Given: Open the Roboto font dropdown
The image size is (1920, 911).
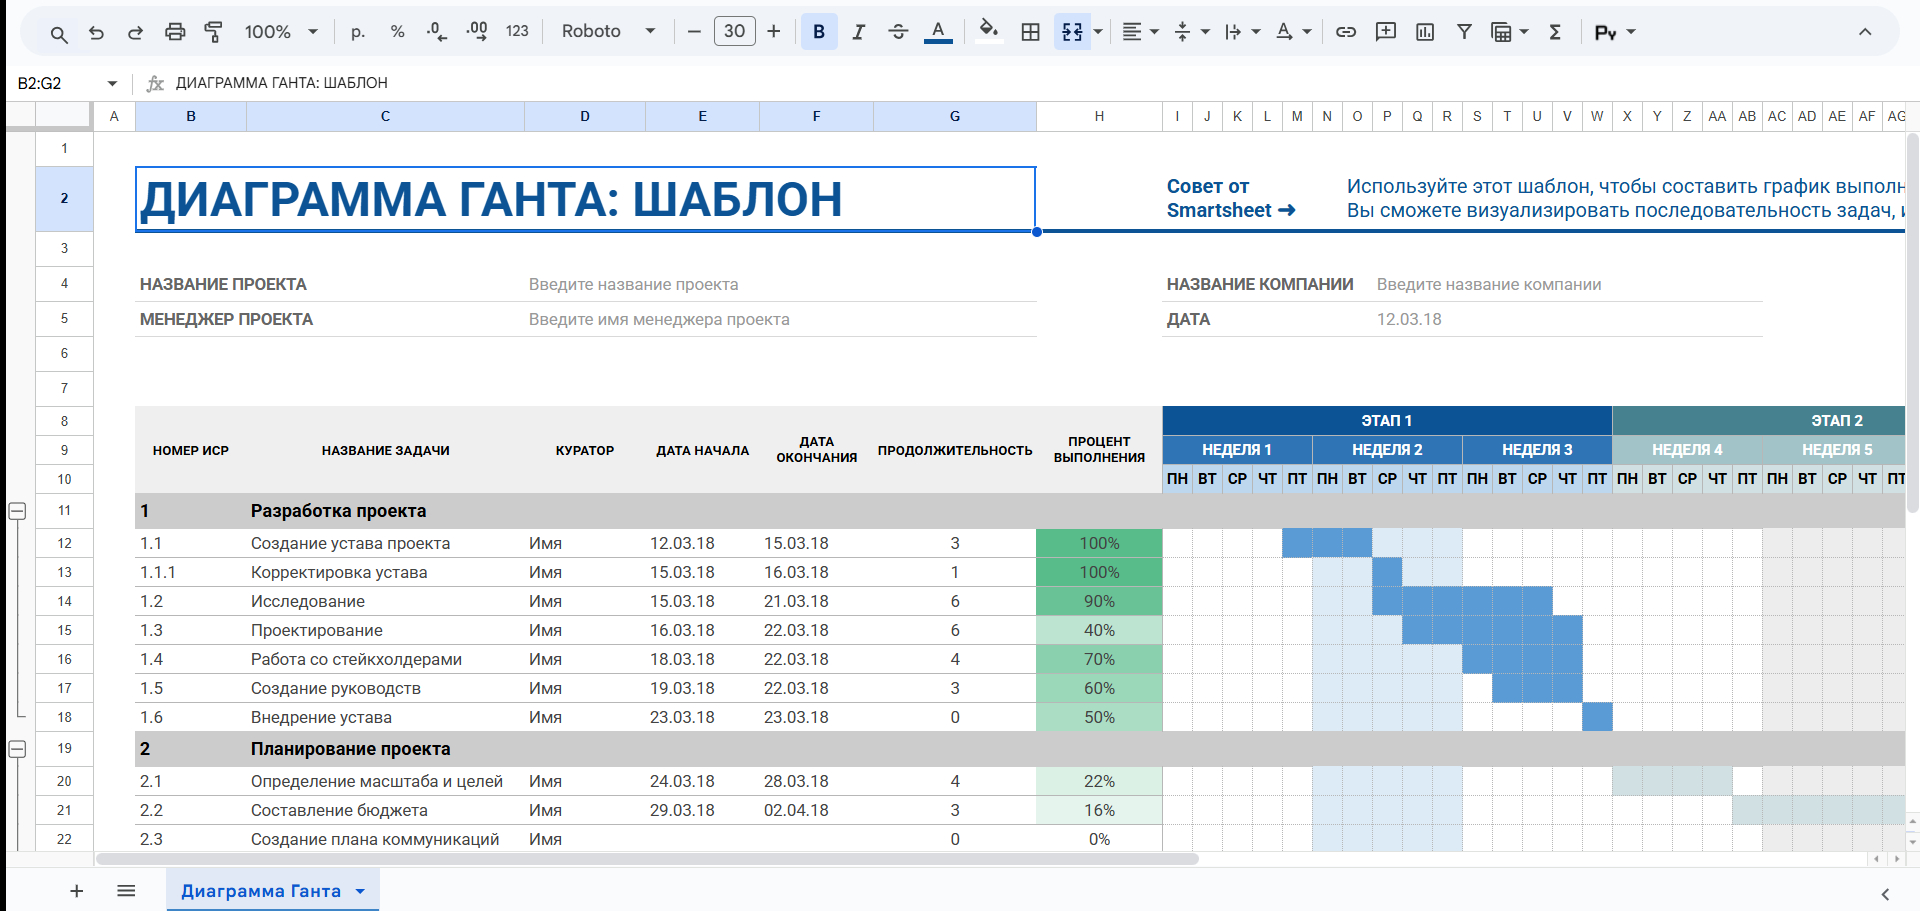Looking at the screenshot, I should pyautogui.click(x=608, y=32).
